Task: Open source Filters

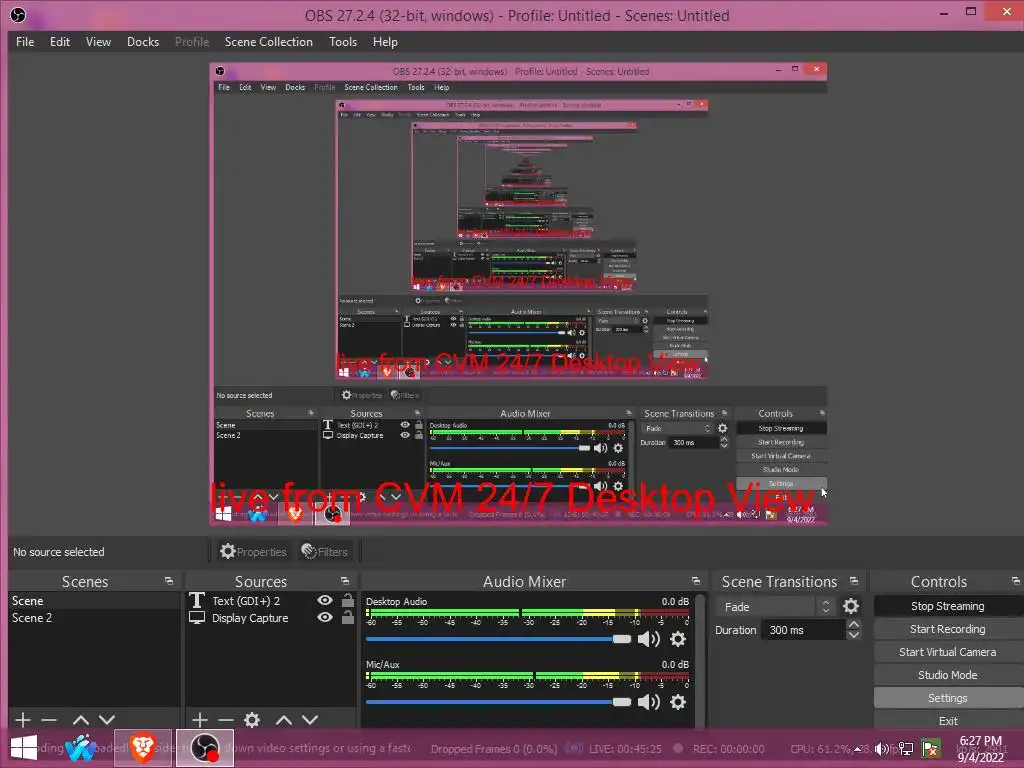Action: [325, 552]
